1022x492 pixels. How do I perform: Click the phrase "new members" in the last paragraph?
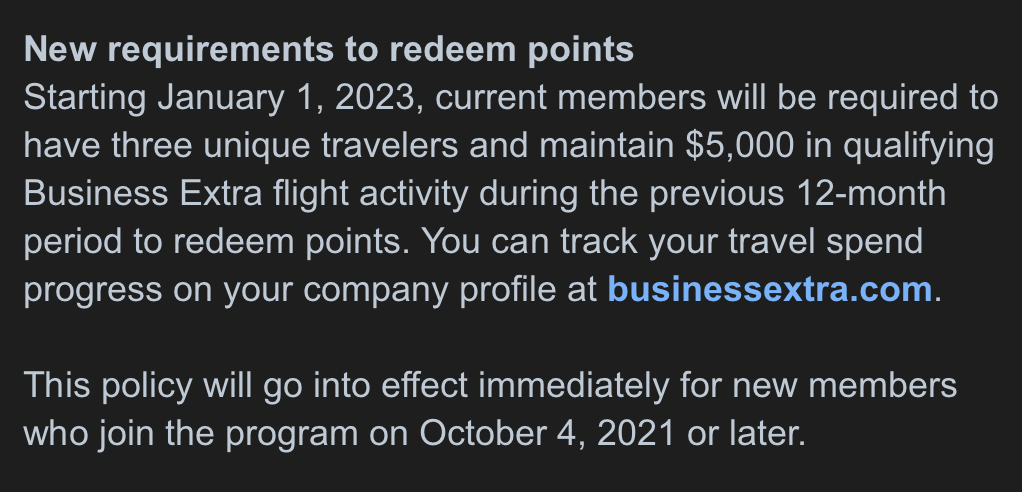click(845, 386)
